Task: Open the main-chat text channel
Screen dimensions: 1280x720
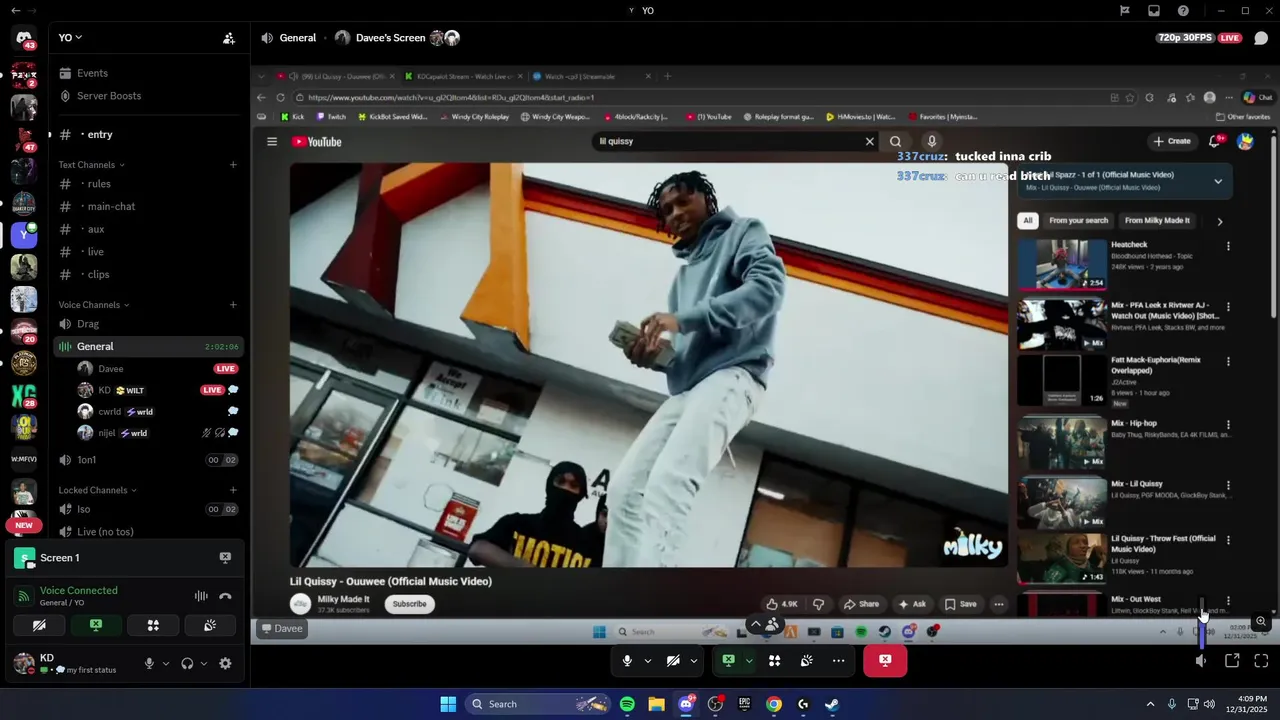Action: pyautogui.click(x=148, y=206)
